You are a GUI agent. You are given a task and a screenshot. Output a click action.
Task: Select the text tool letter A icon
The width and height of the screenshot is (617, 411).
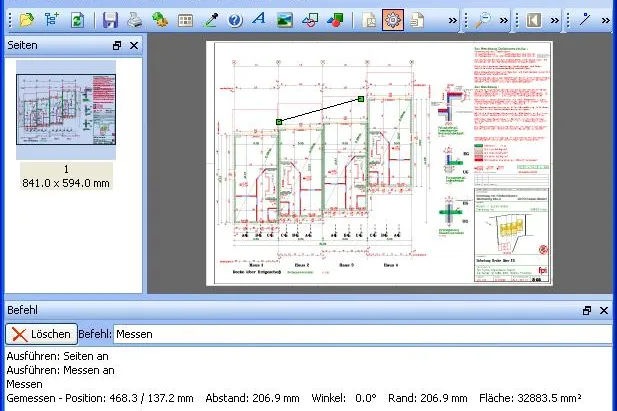click(259, 19)
